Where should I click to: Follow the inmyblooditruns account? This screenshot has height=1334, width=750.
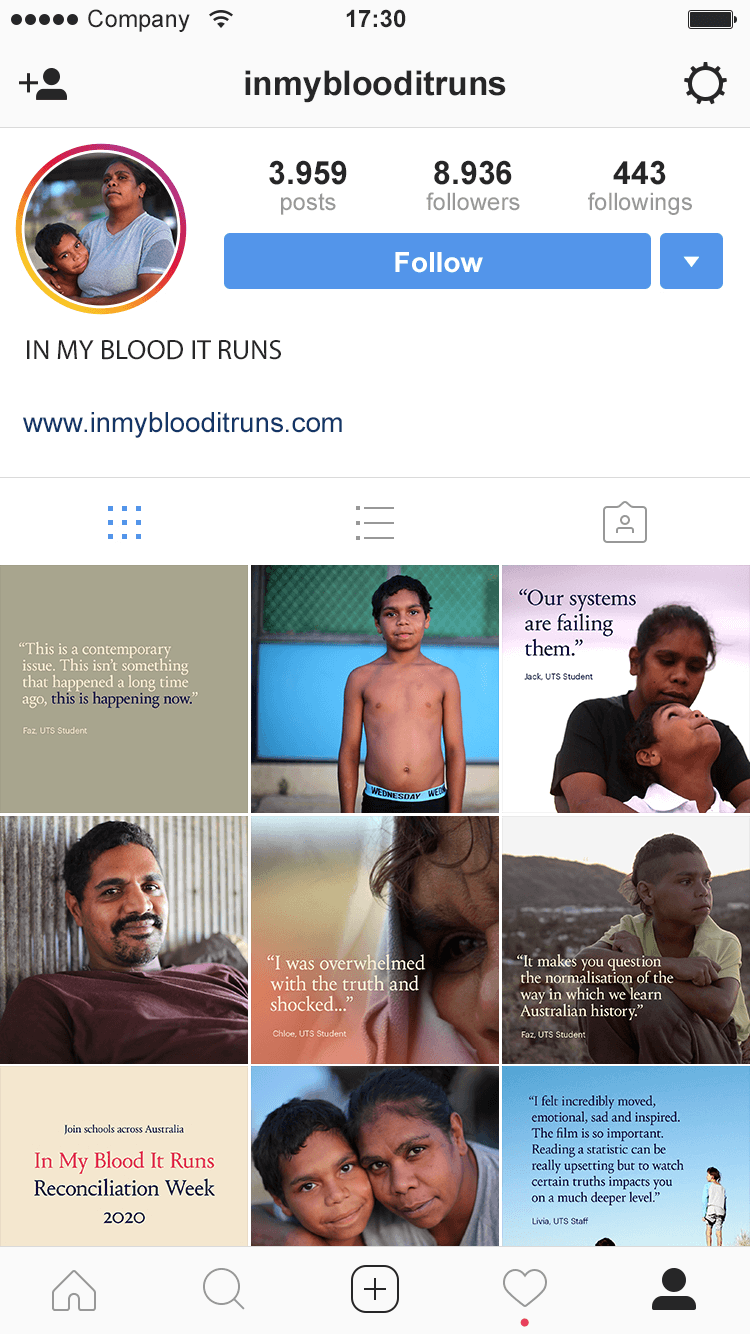pyautogui.click(x=437, y=261)
